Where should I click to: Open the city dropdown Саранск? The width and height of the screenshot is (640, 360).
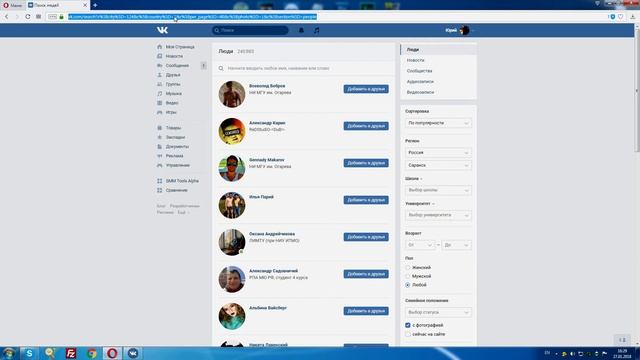[x=438, y=165]
